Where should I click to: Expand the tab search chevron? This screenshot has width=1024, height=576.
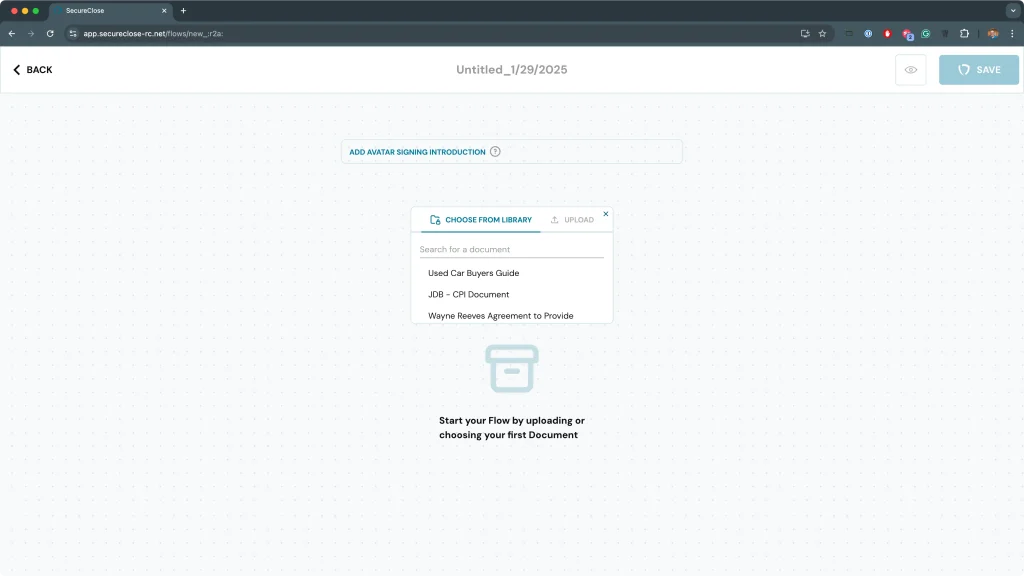pos(1012,10)
